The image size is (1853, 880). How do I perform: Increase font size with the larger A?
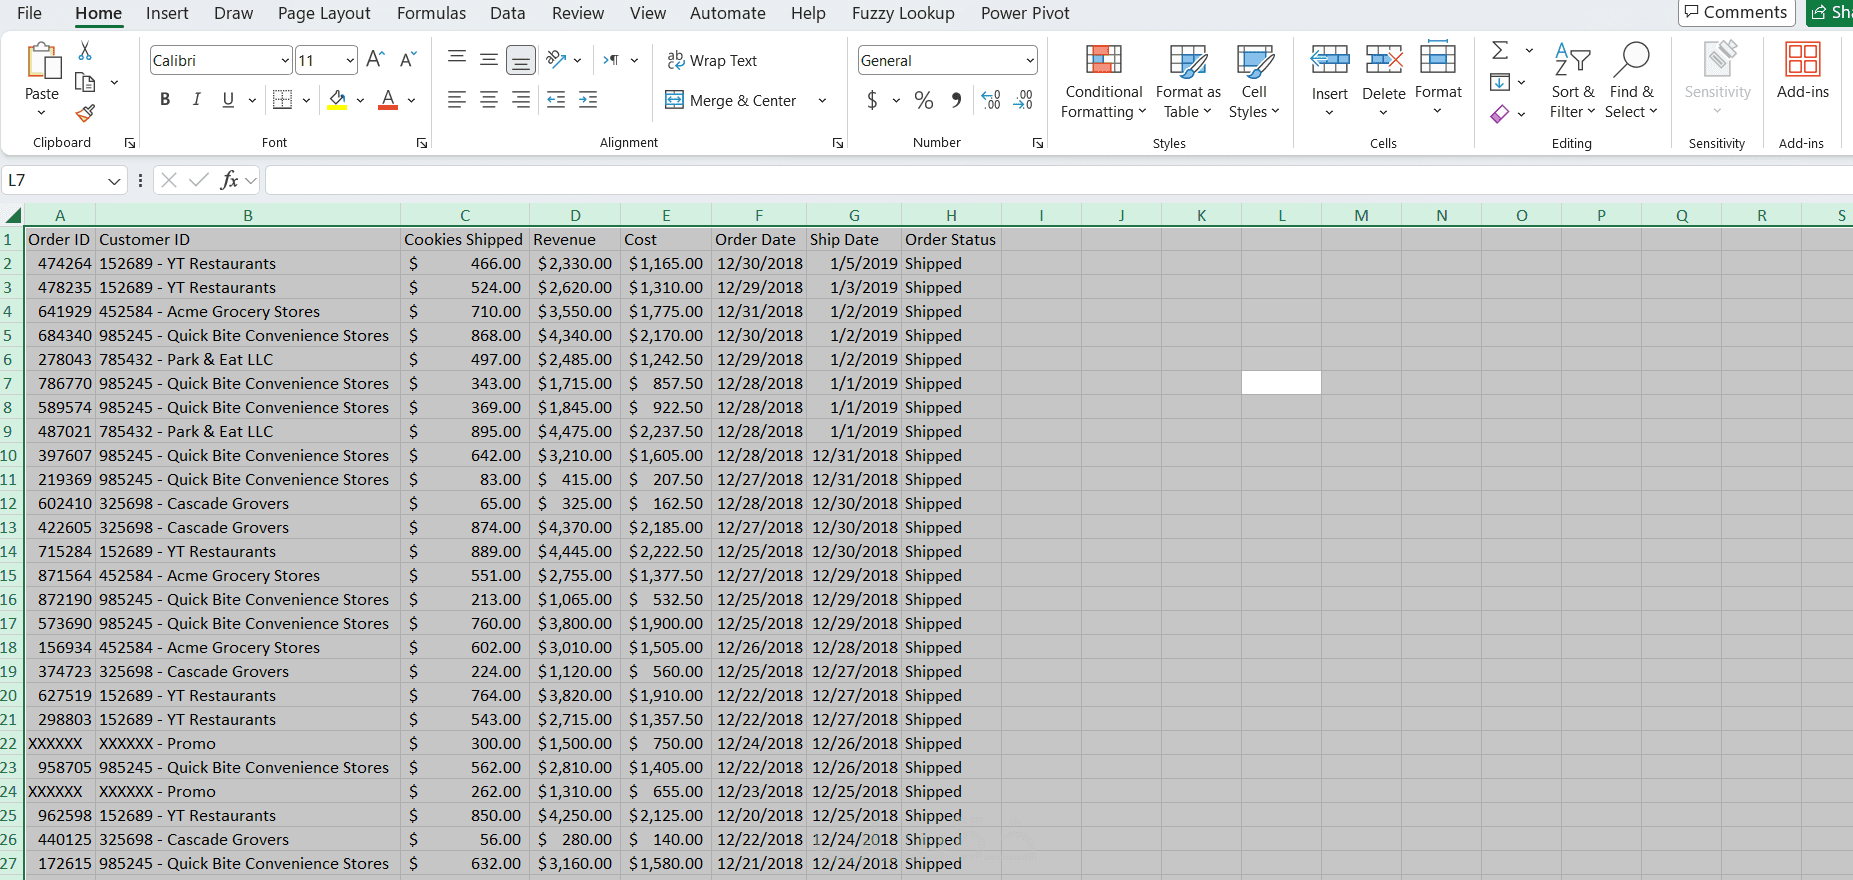(x=375, y=60)
